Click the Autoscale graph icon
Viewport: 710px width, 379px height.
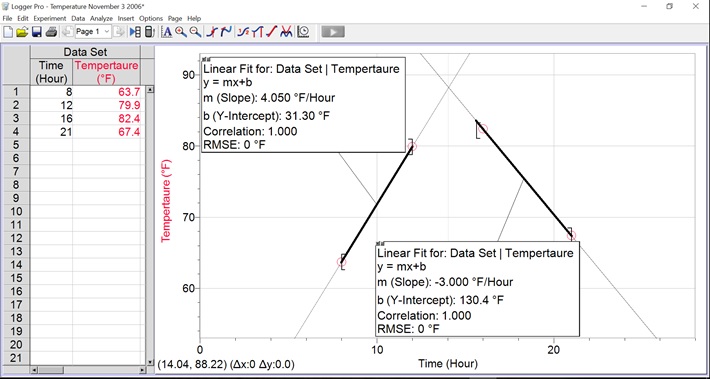[x=167, y=32]
